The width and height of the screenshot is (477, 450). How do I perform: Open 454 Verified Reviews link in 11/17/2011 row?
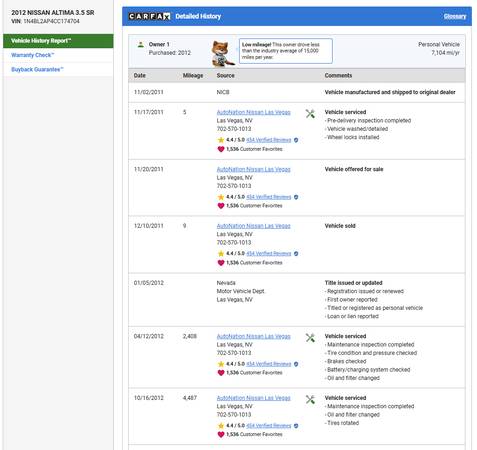tap(269, 140)
